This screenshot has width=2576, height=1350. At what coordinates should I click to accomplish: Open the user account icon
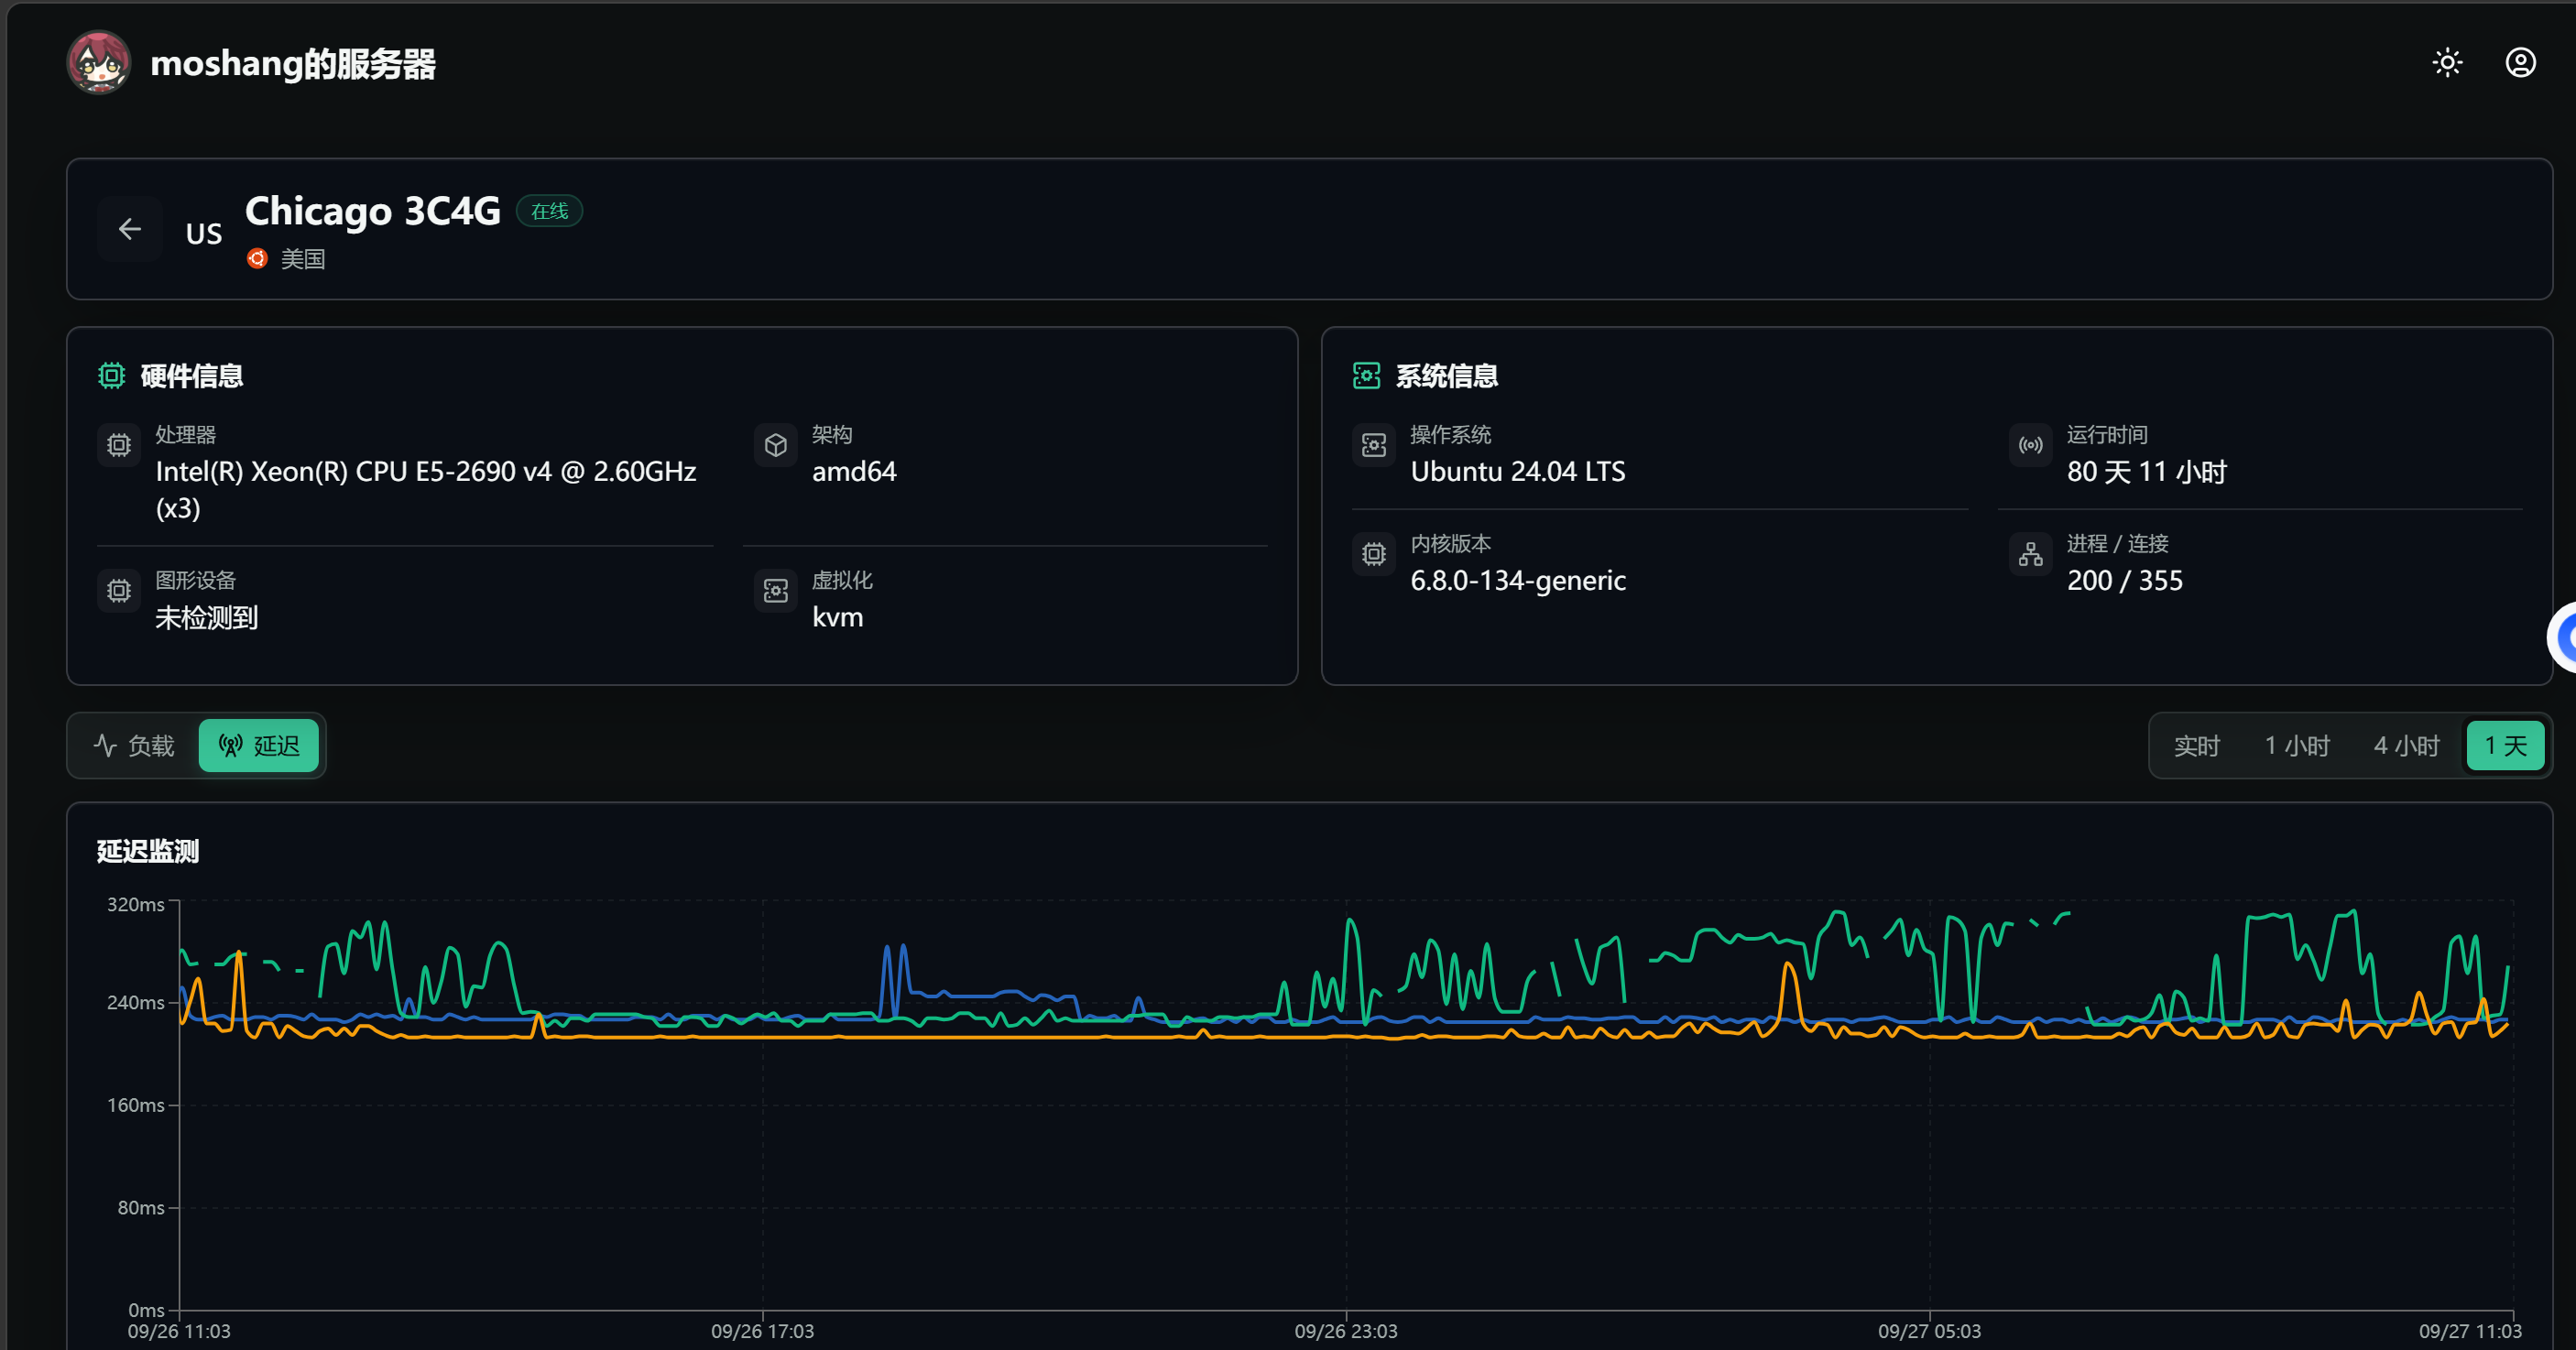[x=2520, y=63]
